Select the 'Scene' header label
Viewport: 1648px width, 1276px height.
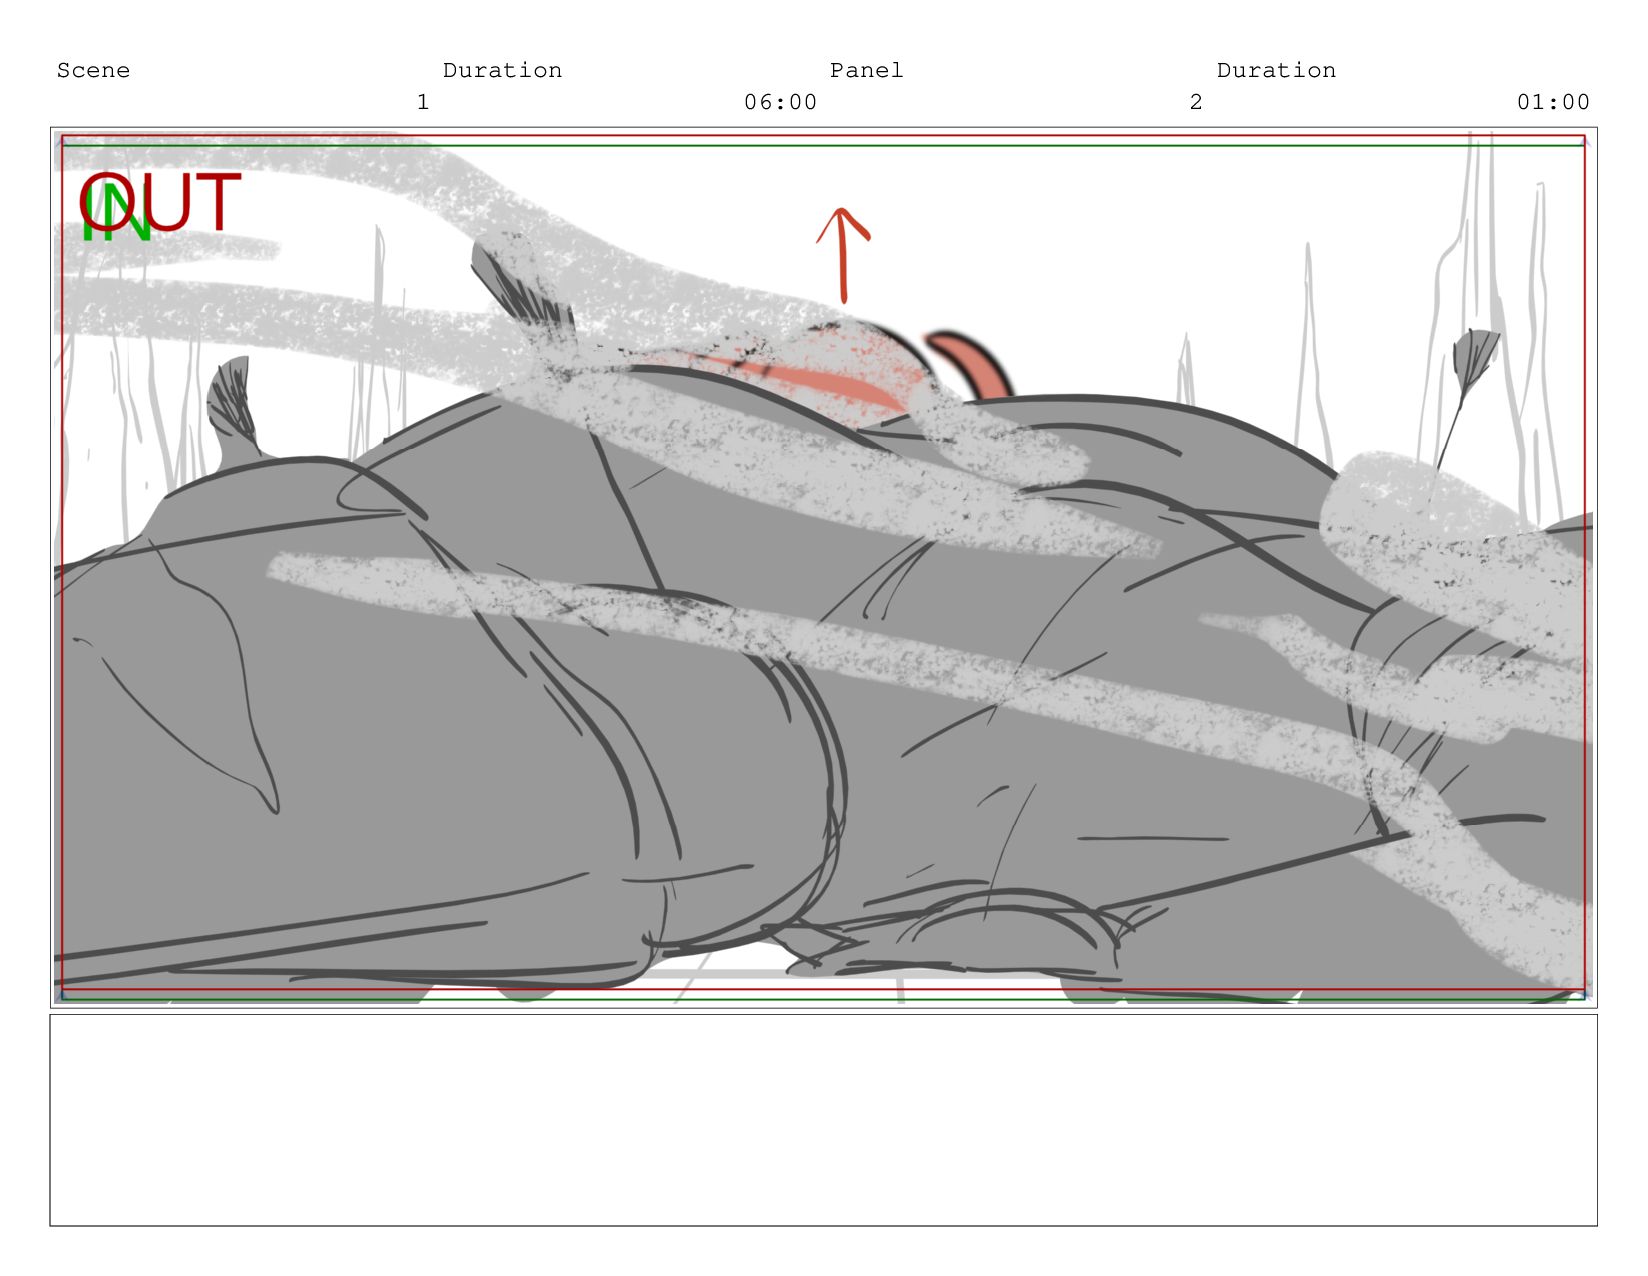[x=93, y=71]
